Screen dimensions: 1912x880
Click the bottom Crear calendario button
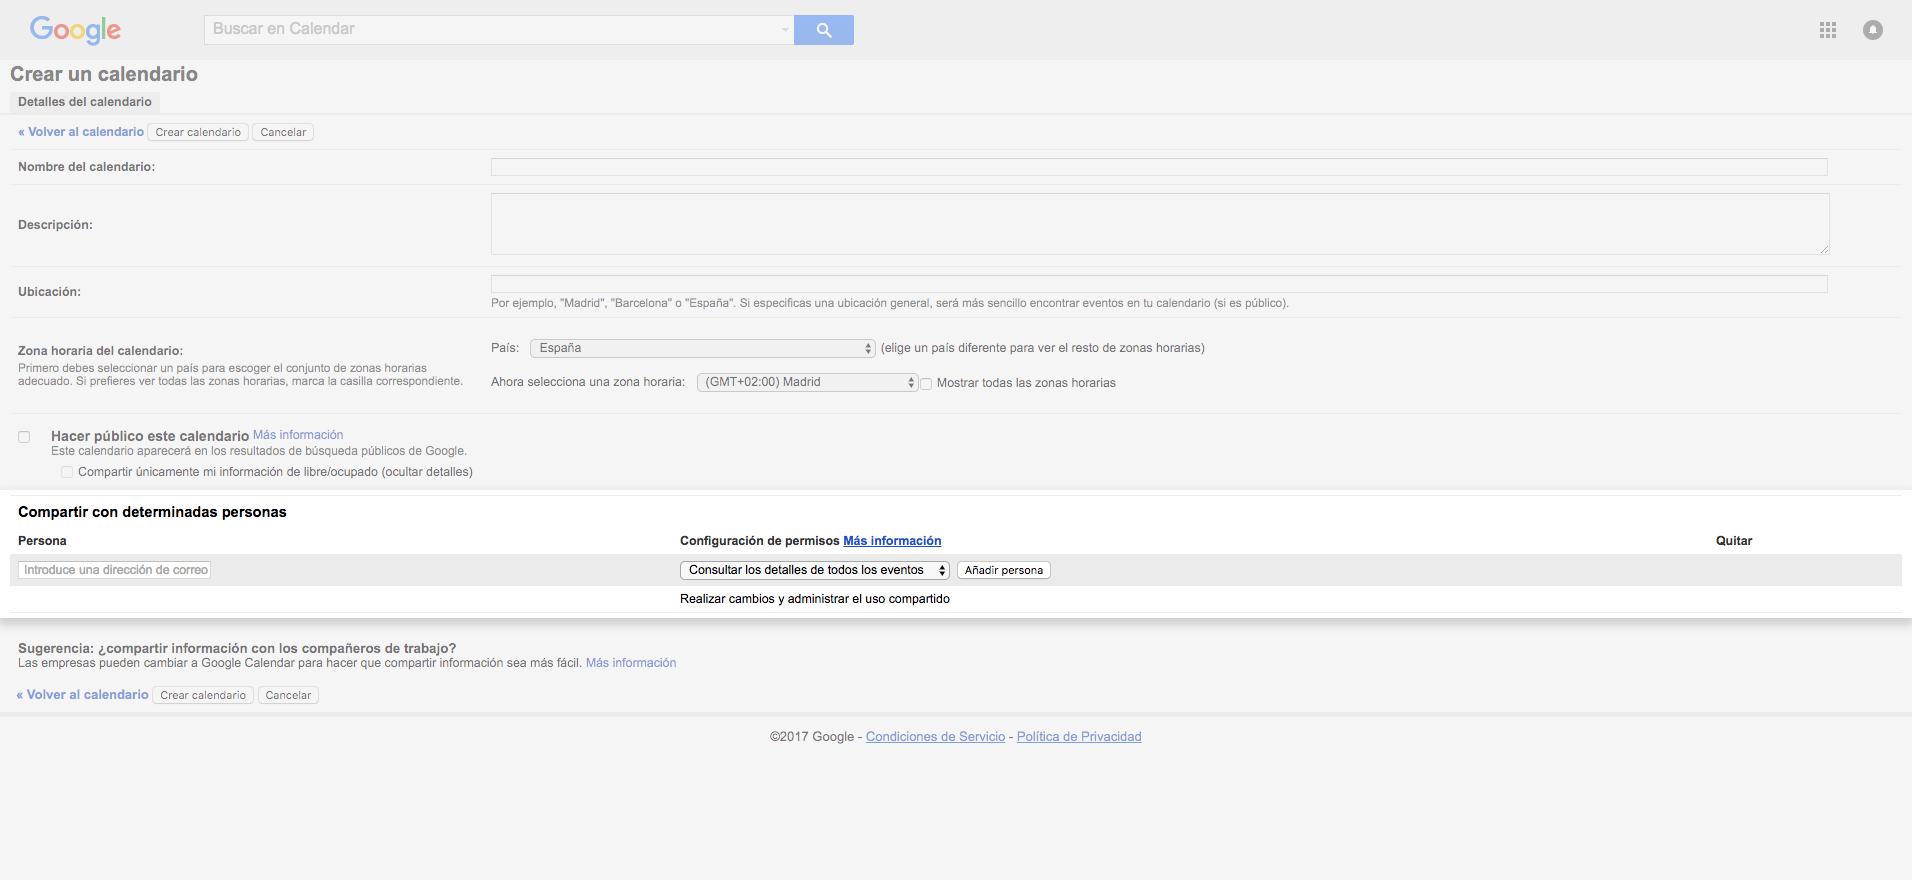coord(203,695)
